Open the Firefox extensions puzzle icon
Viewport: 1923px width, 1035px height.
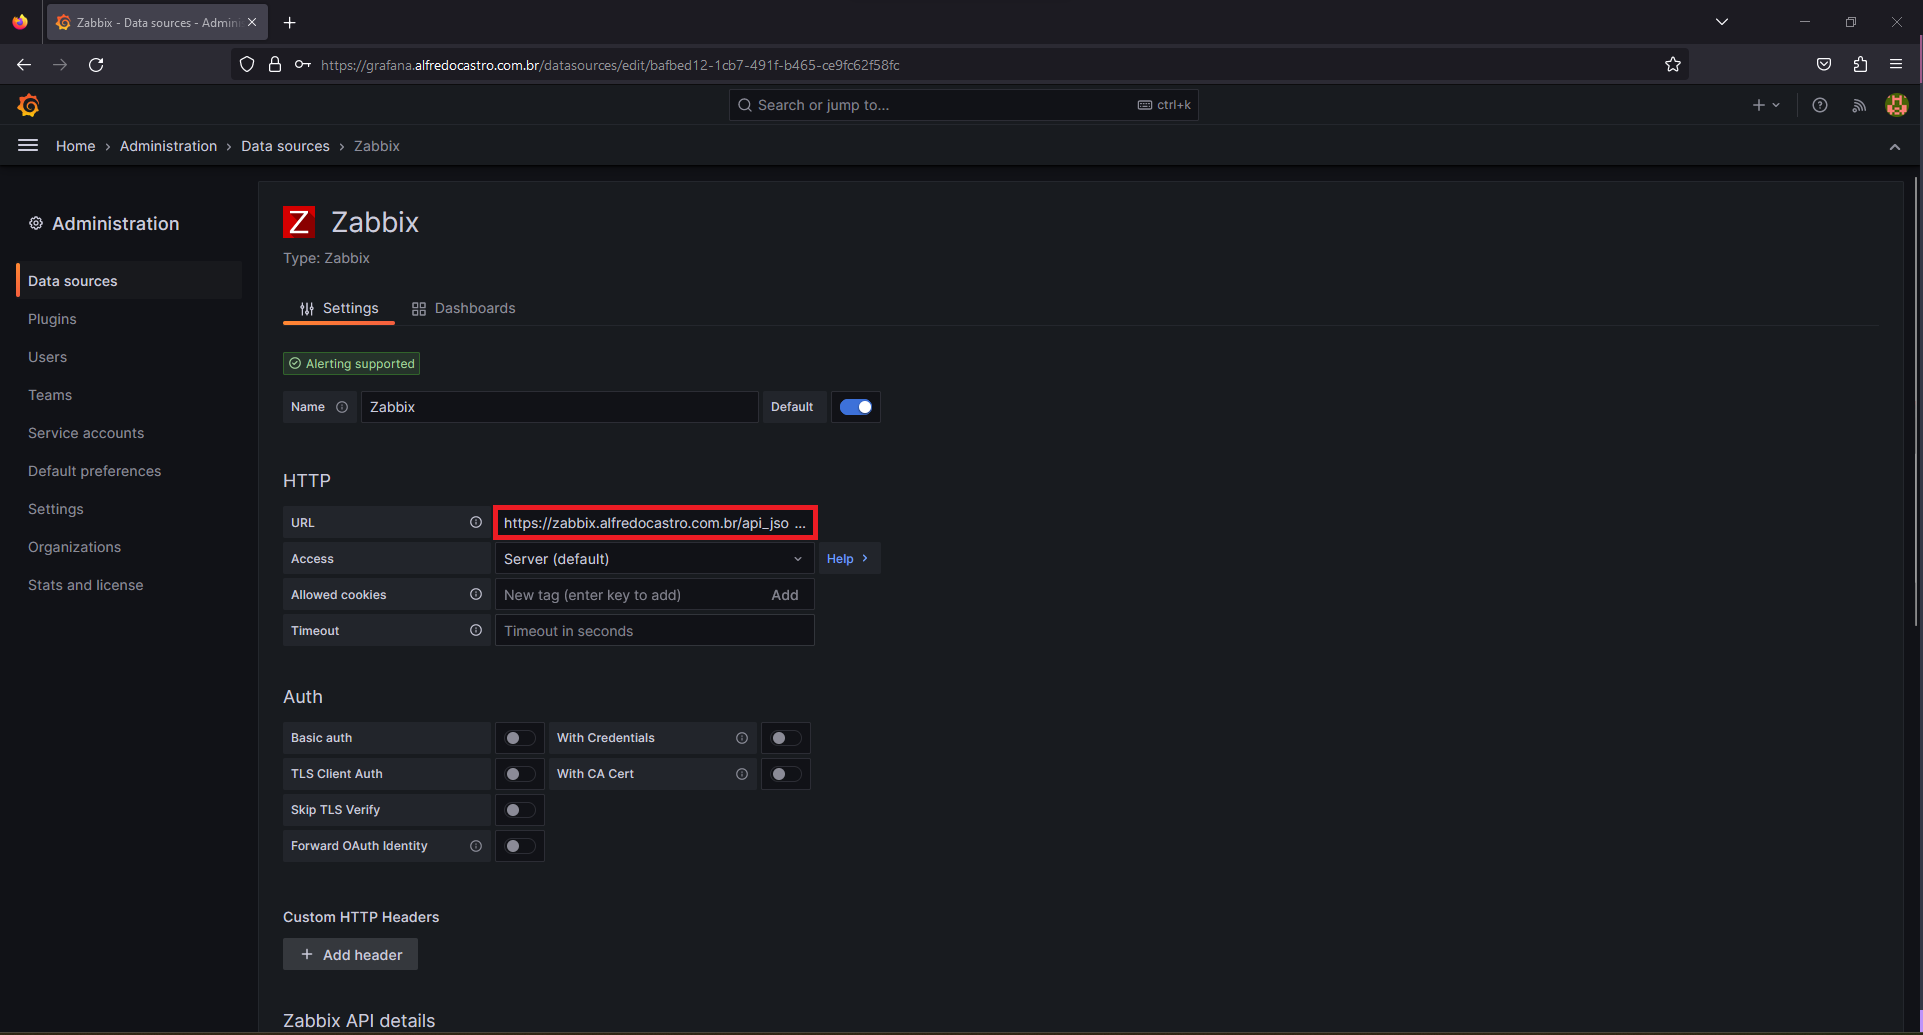tap(1860, 65)
